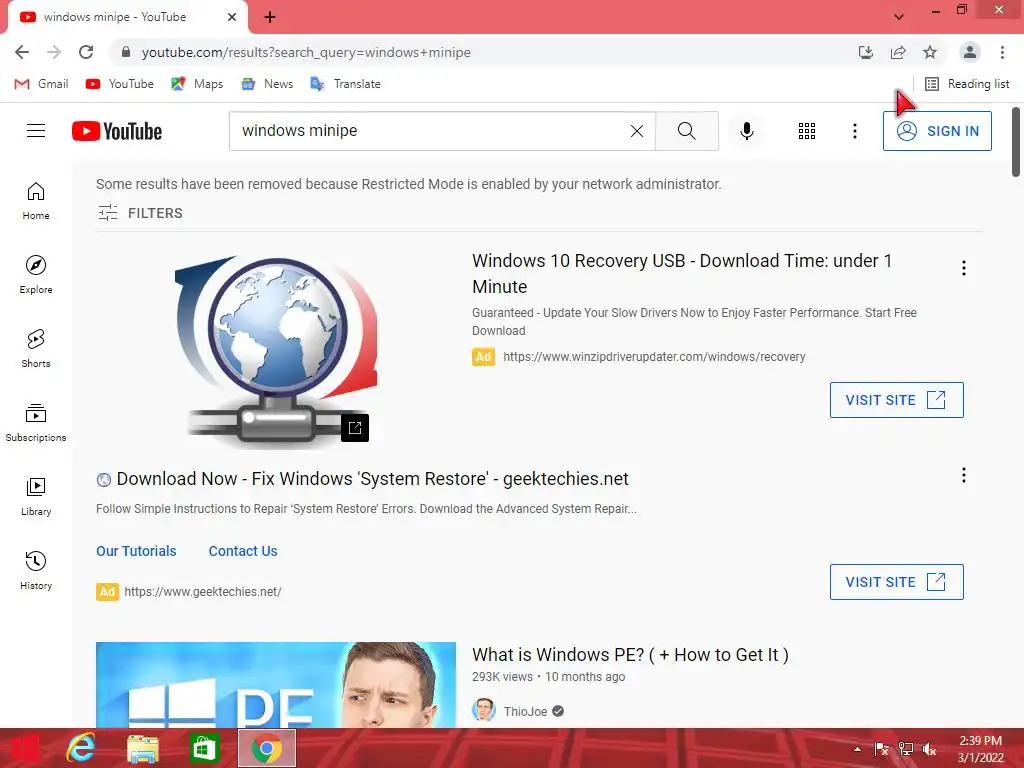Screen dimensions: 1024x768
Task: Click the browser address bar
Action: (483, 52)
